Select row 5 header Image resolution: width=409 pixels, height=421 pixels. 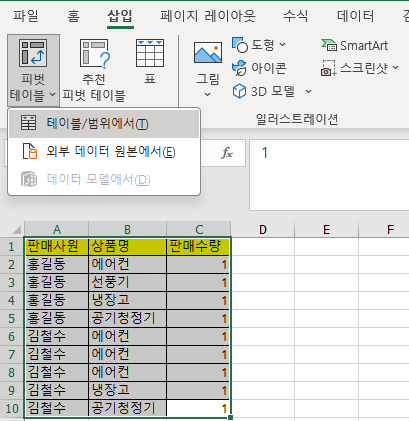coord(12,318)
